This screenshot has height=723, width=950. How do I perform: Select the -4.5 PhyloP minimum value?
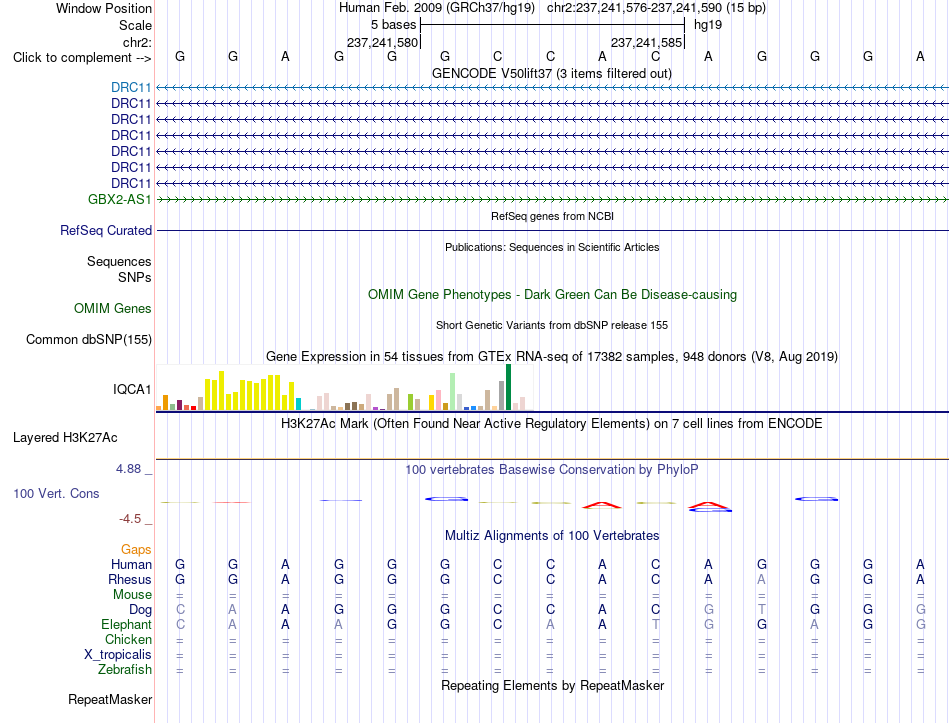(x=130, y=519)
